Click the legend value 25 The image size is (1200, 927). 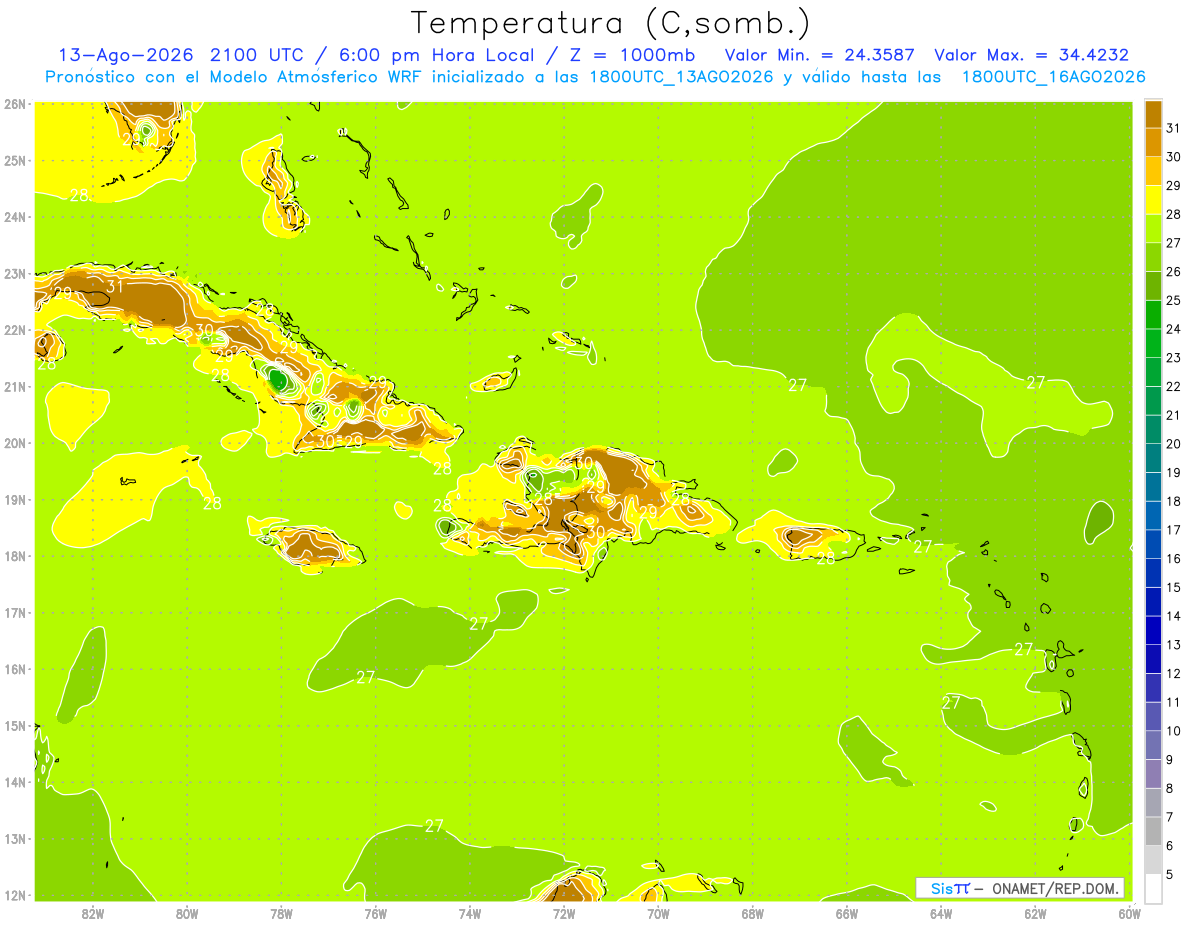click(1174, 300)
